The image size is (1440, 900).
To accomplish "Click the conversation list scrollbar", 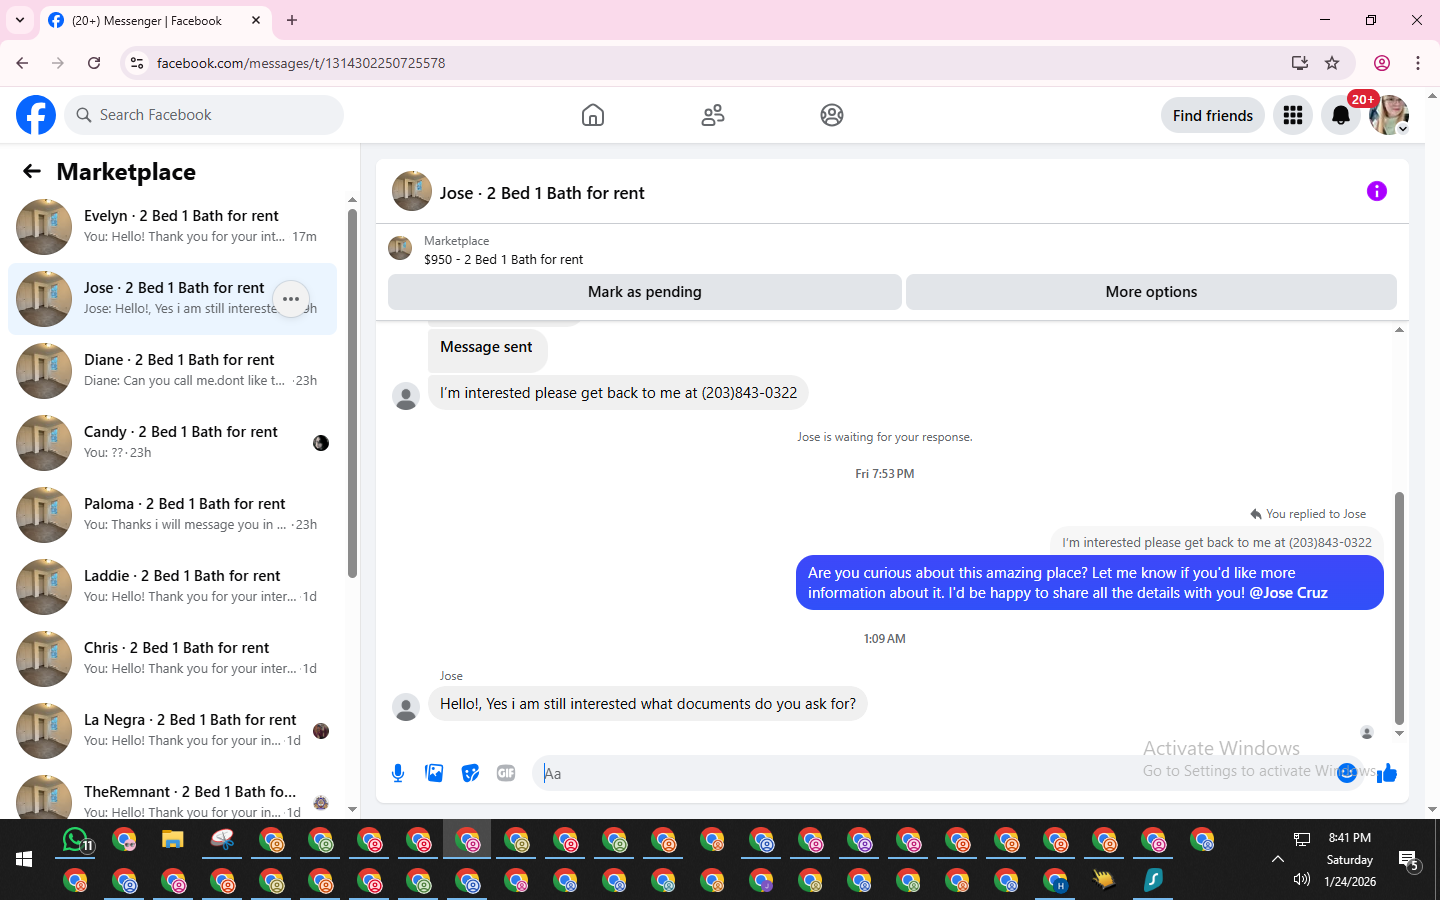I will (352, 394).
